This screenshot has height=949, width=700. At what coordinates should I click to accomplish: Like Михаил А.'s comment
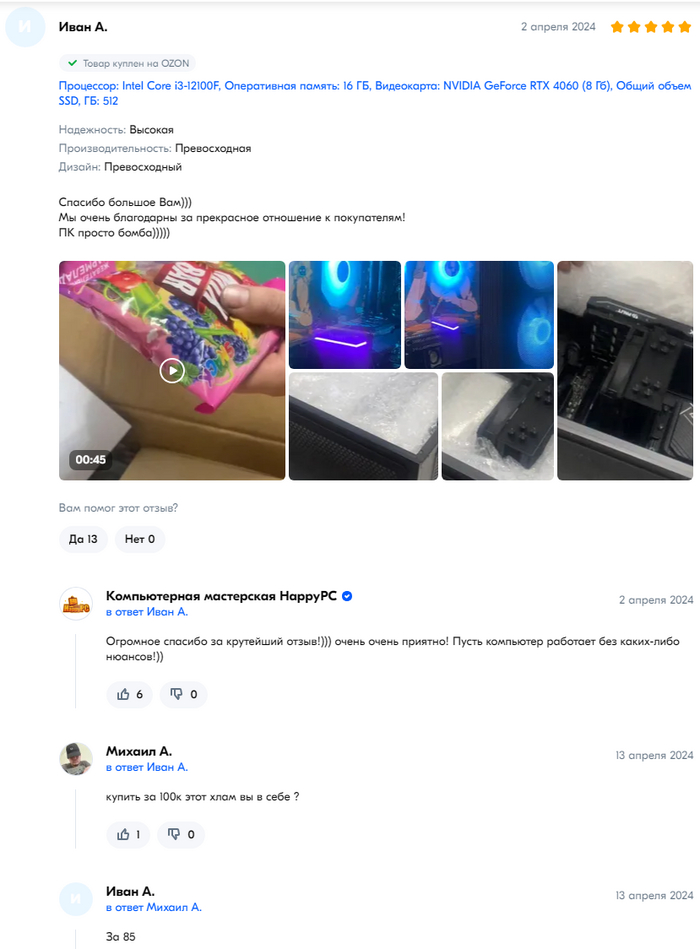pyautogui.click(x=128, y=835)
